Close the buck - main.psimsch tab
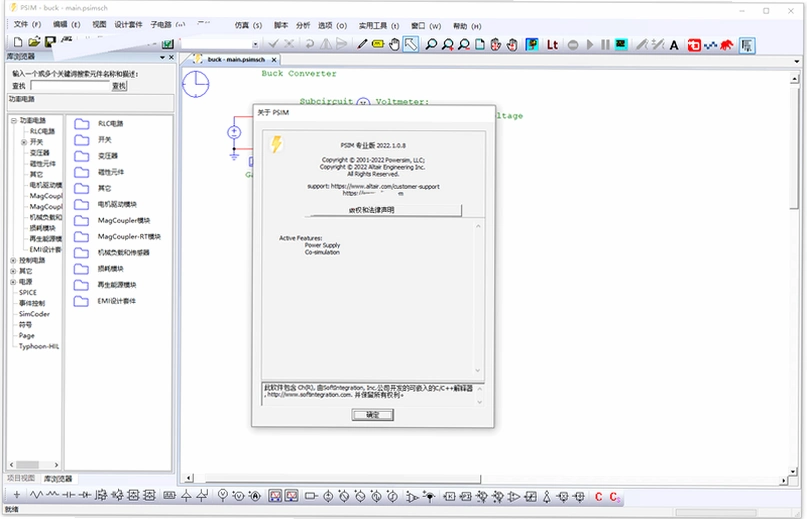 click(274, 60)
